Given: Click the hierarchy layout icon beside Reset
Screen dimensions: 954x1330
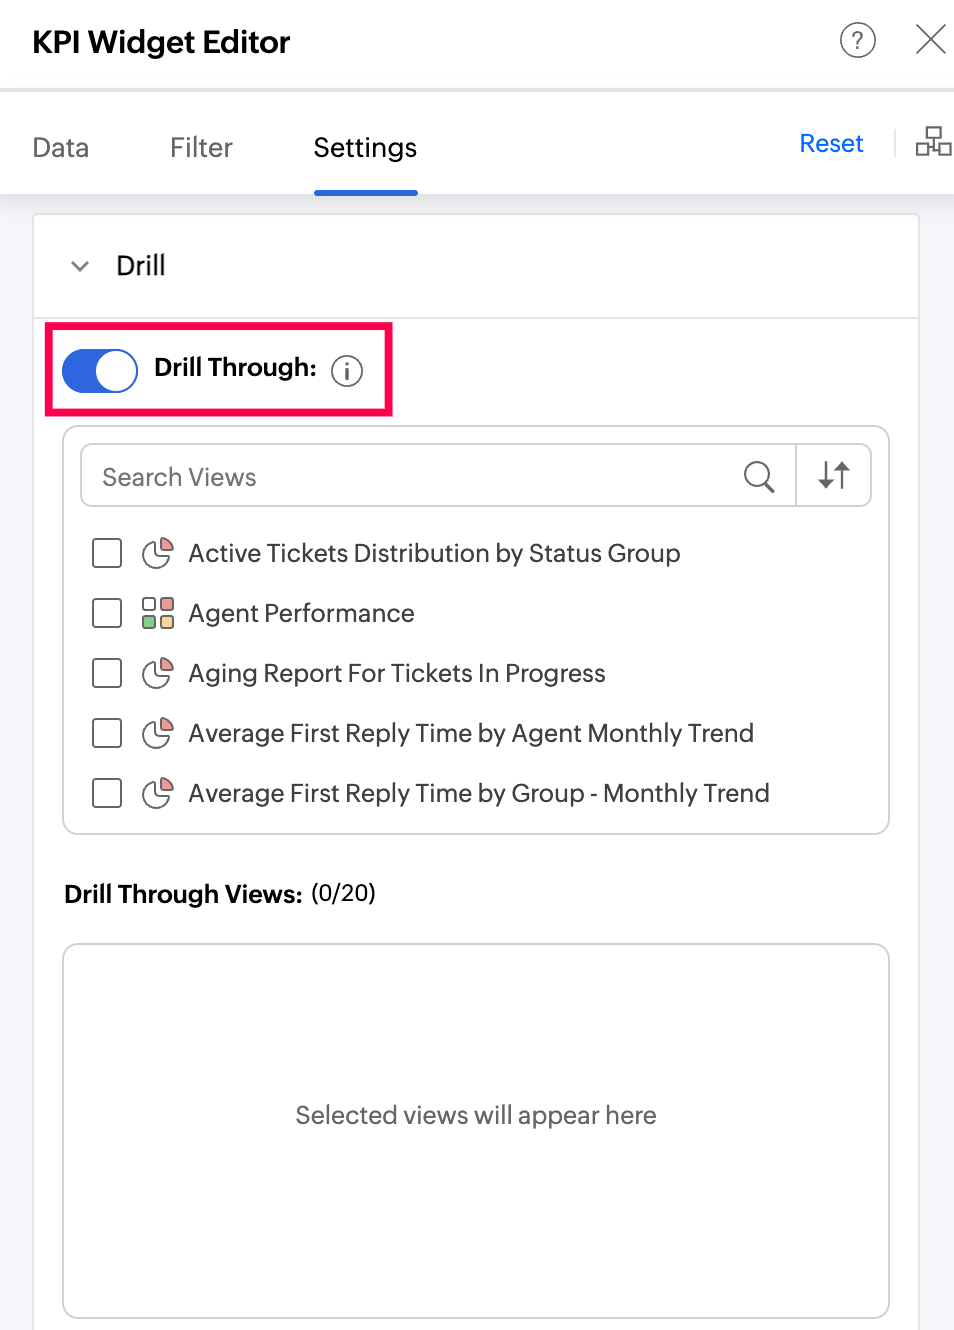Looking at the screenshot, I should pyautogui.click(x=933, y=141).
